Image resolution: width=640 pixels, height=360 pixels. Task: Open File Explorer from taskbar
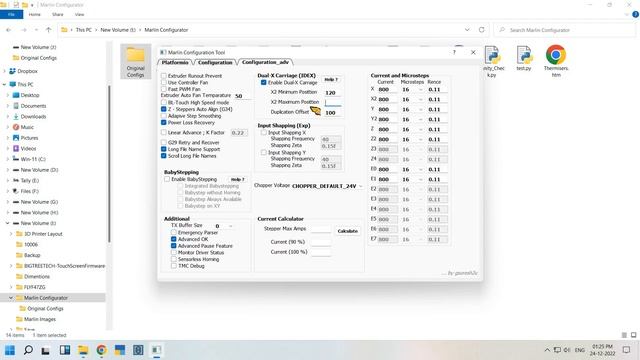tap(83, 350)
